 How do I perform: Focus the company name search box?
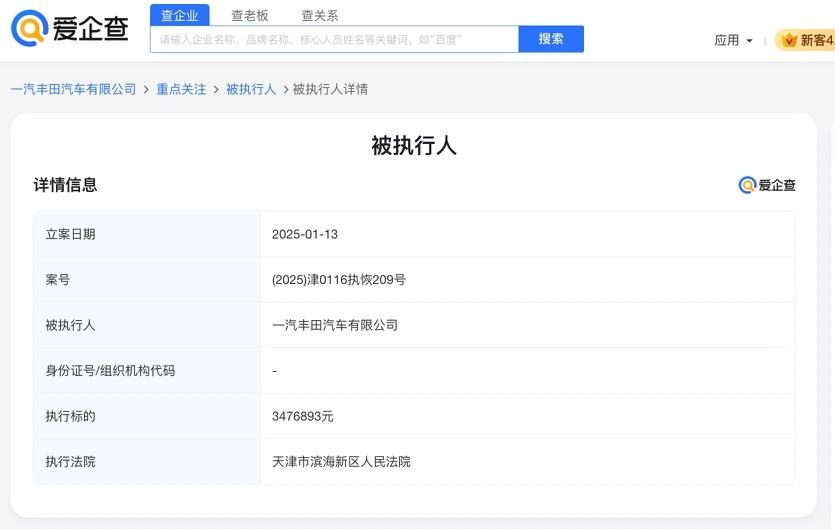pos(334,39)
